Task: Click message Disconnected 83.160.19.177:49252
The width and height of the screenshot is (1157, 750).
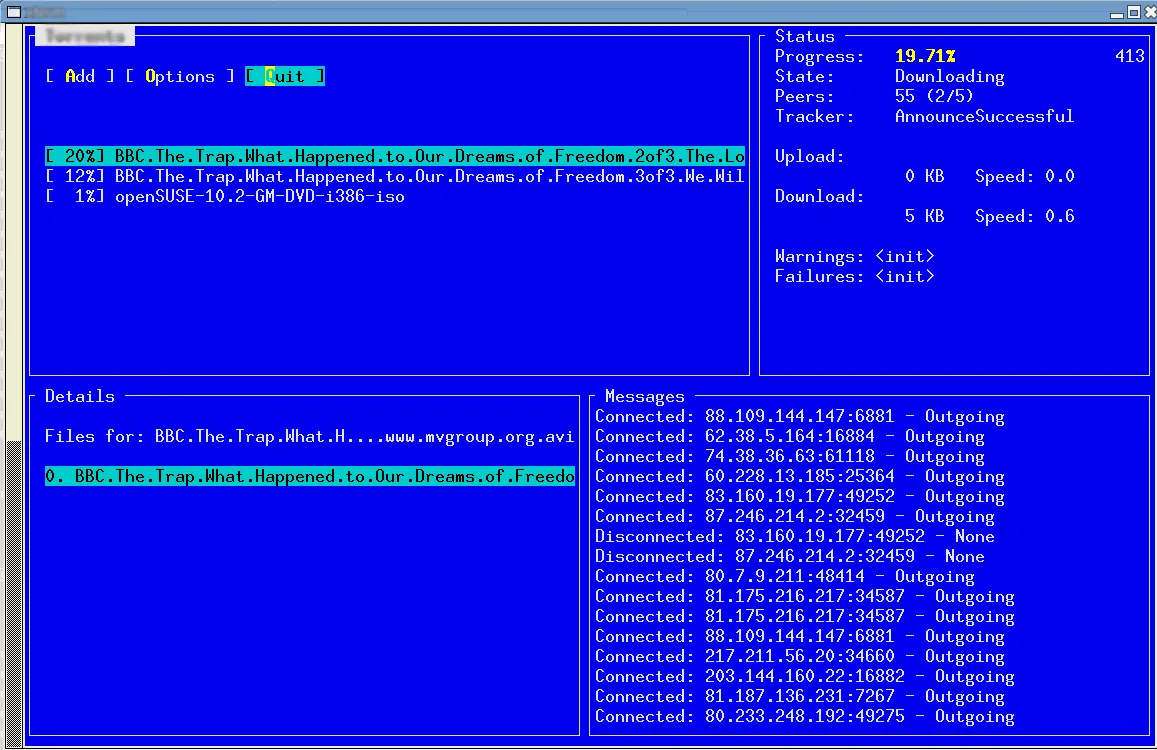Action: pyautogui.click(x=795, y=536)
